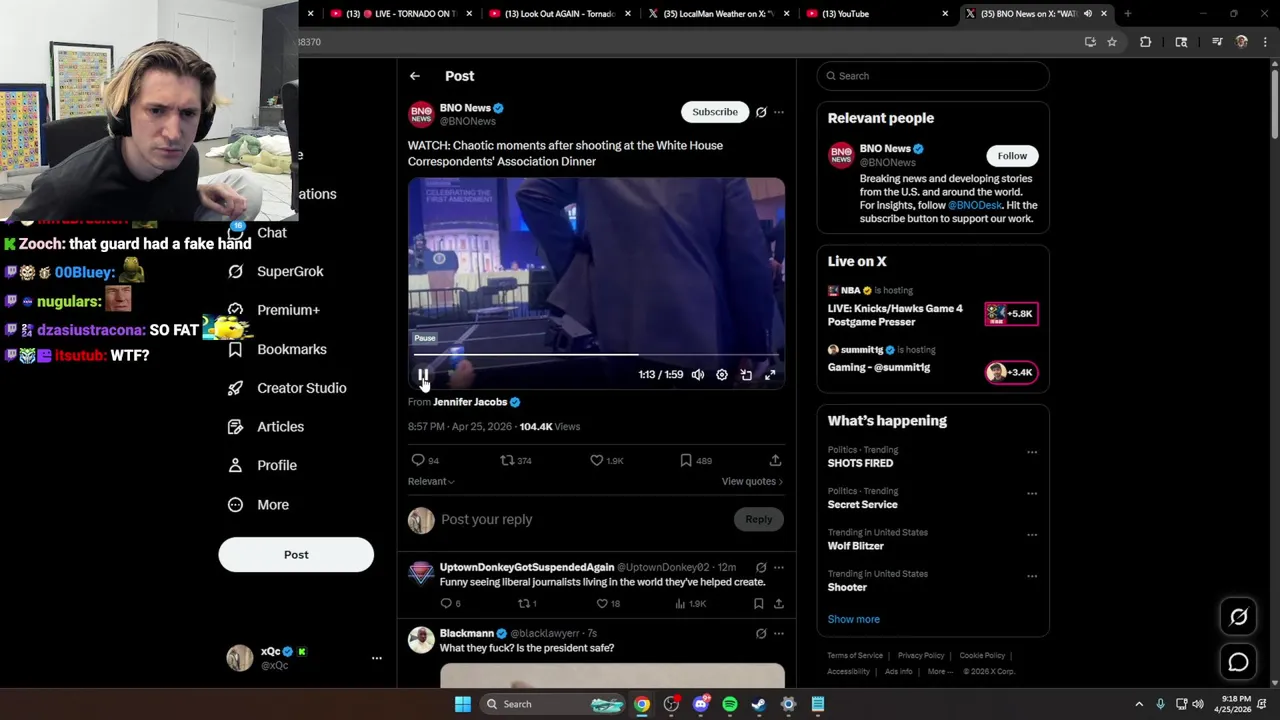Open Premium+ in the sidebar
The image size is (1280, 720).
point(274,310)
